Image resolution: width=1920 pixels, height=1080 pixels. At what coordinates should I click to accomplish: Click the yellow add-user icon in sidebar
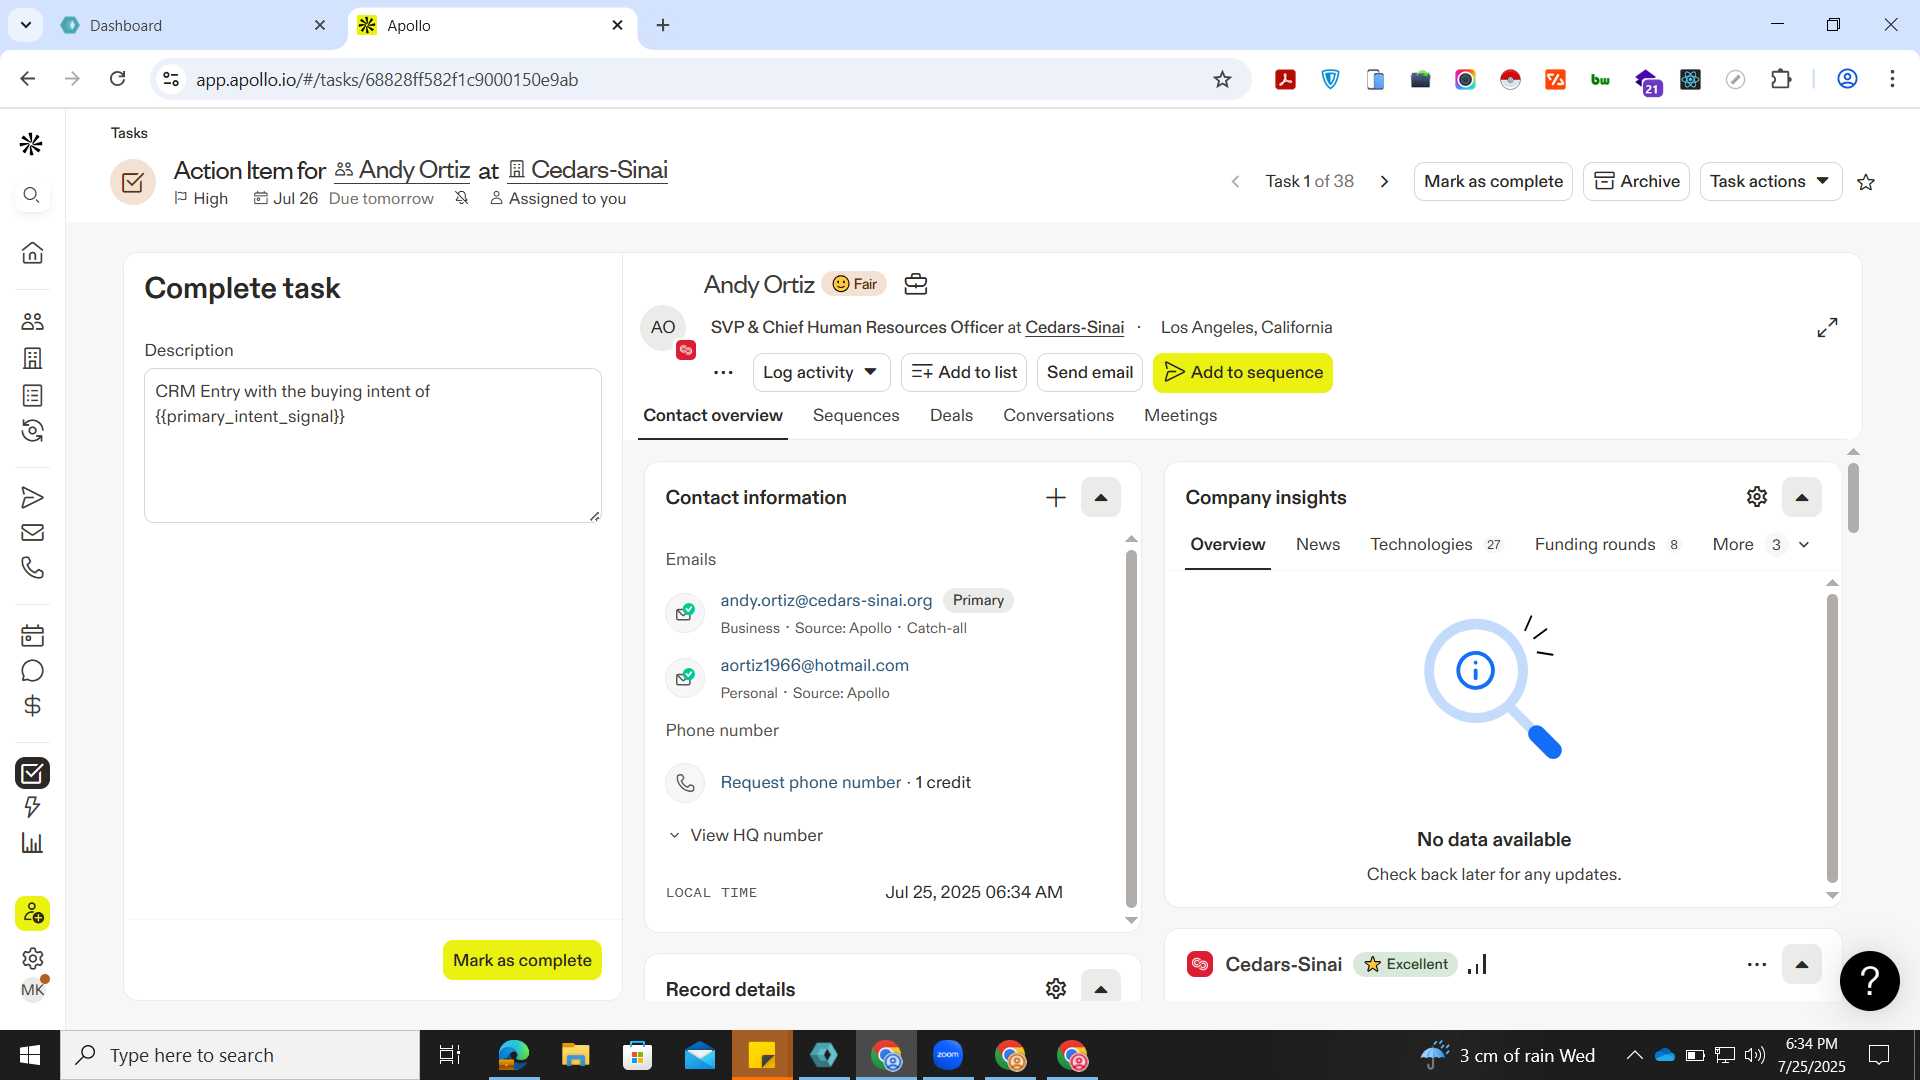(32, 914)
